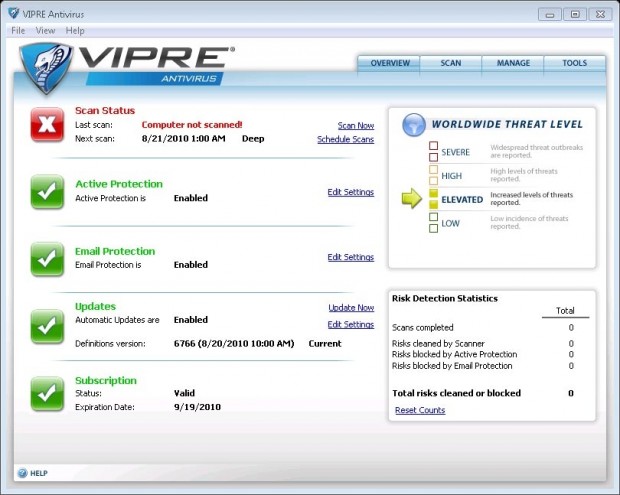Click the 'Risks cleaned by Scanner' row

pyautogui.click(x=483, y=344)
